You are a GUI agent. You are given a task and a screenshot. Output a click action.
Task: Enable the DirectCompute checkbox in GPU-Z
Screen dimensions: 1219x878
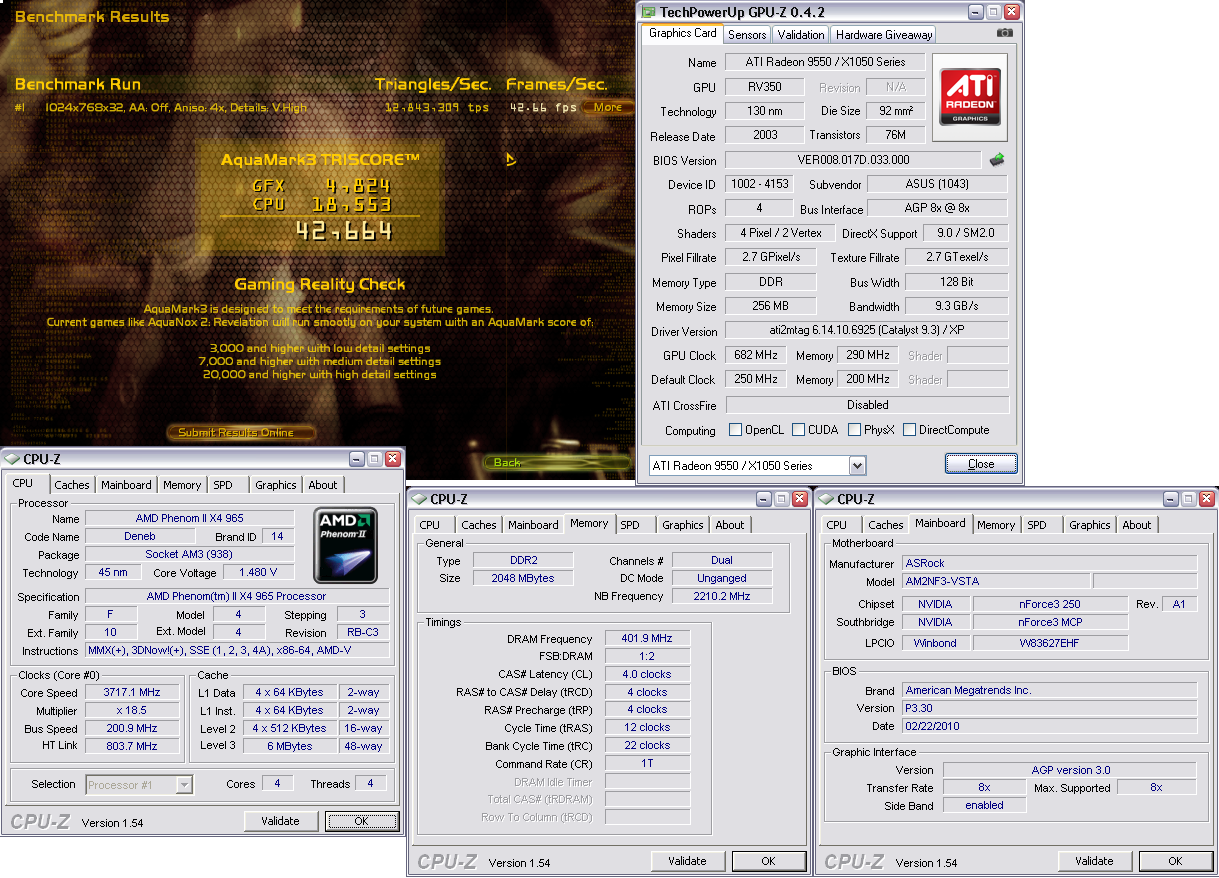click(x=909, y=430)
